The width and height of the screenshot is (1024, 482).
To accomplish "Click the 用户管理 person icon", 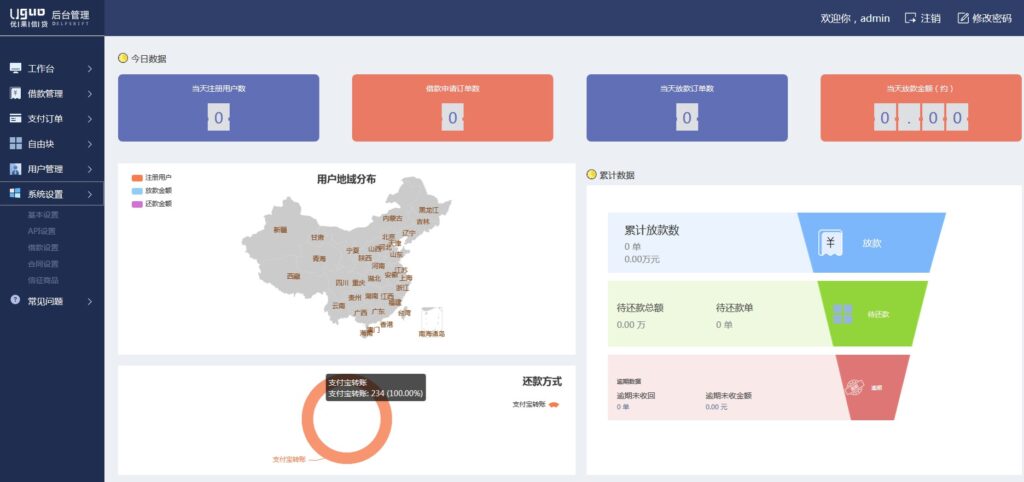I will tap(16, 169).
